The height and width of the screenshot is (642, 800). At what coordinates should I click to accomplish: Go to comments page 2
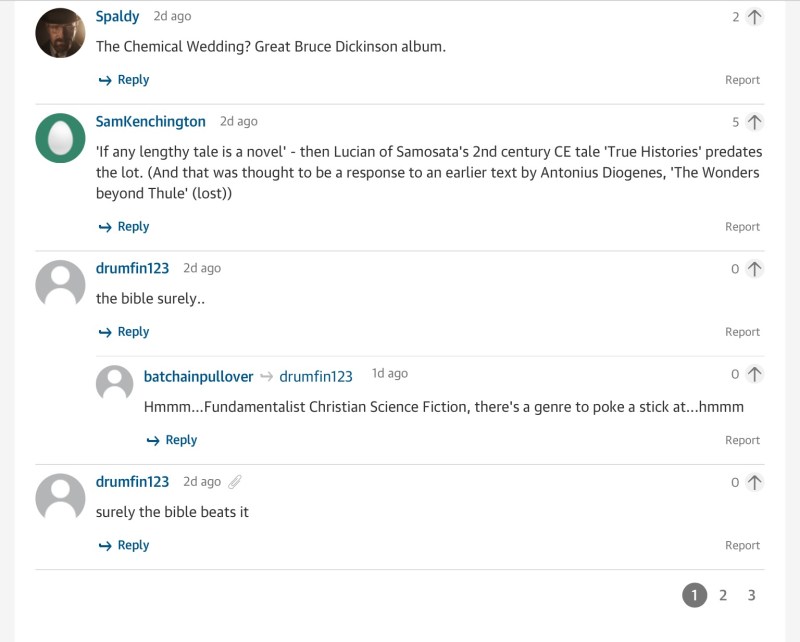tap(723, 596)
